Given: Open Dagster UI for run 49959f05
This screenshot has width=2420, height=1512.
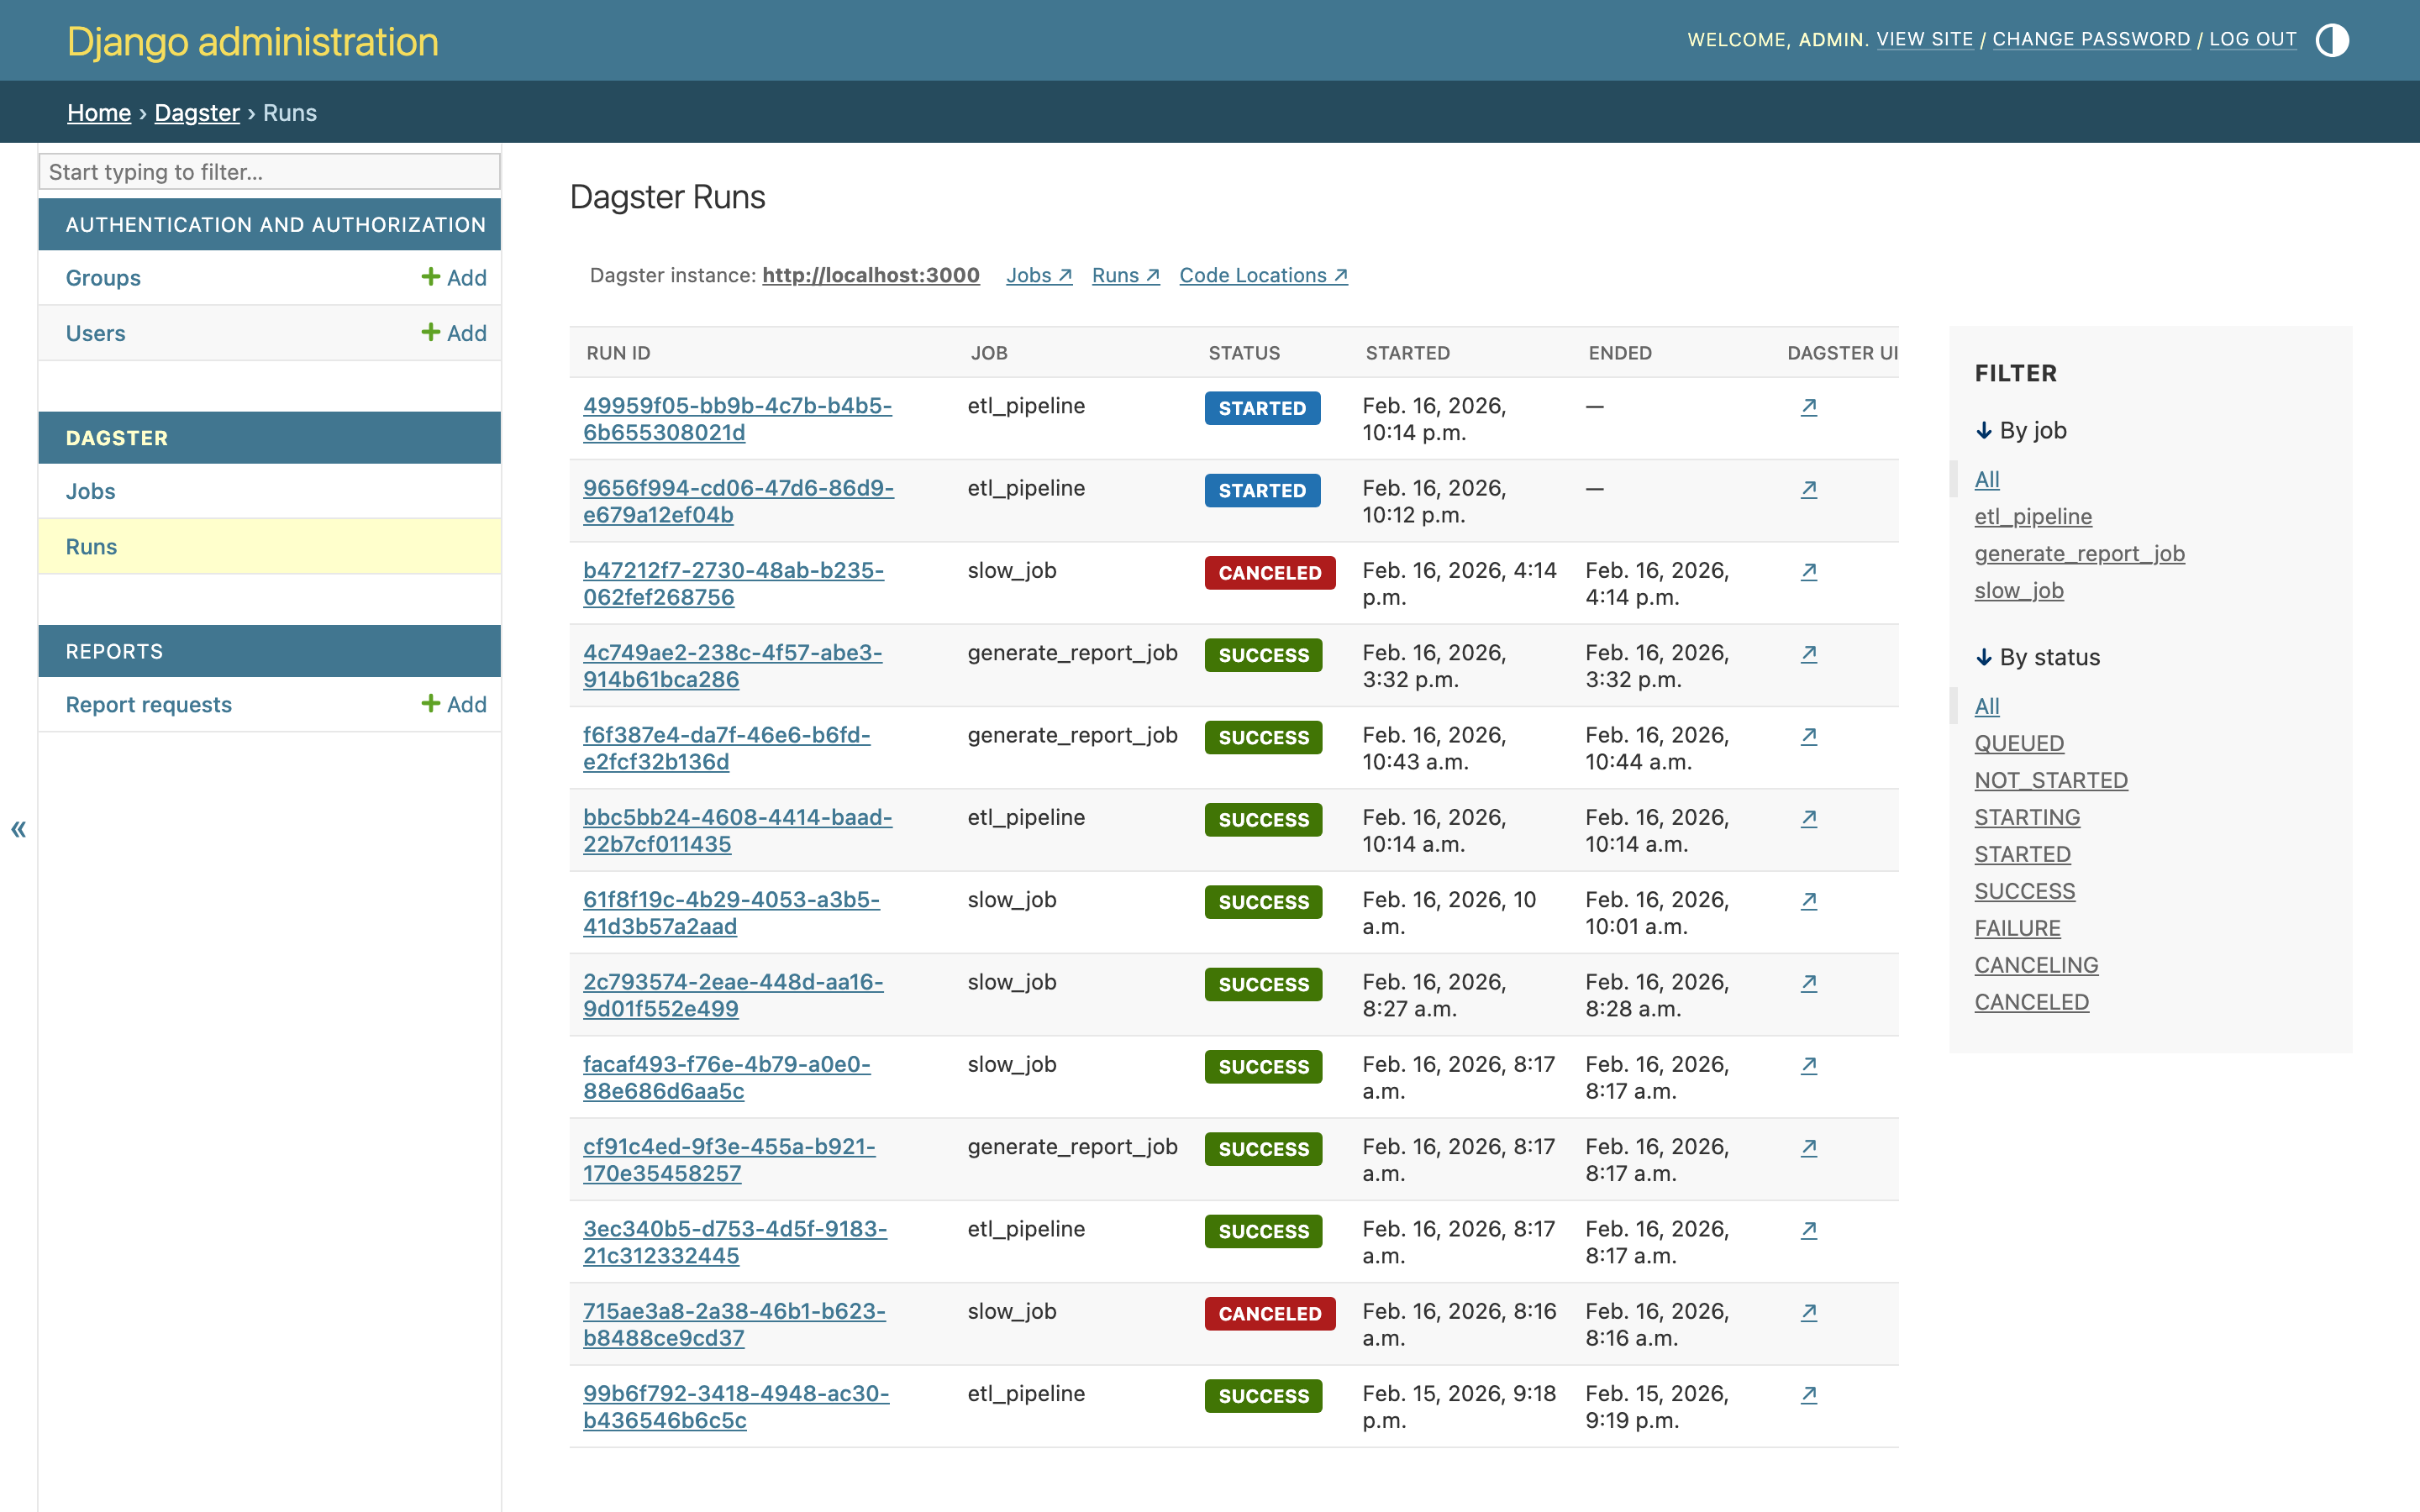Looking at the screenshot, I should pos(1808,406).
